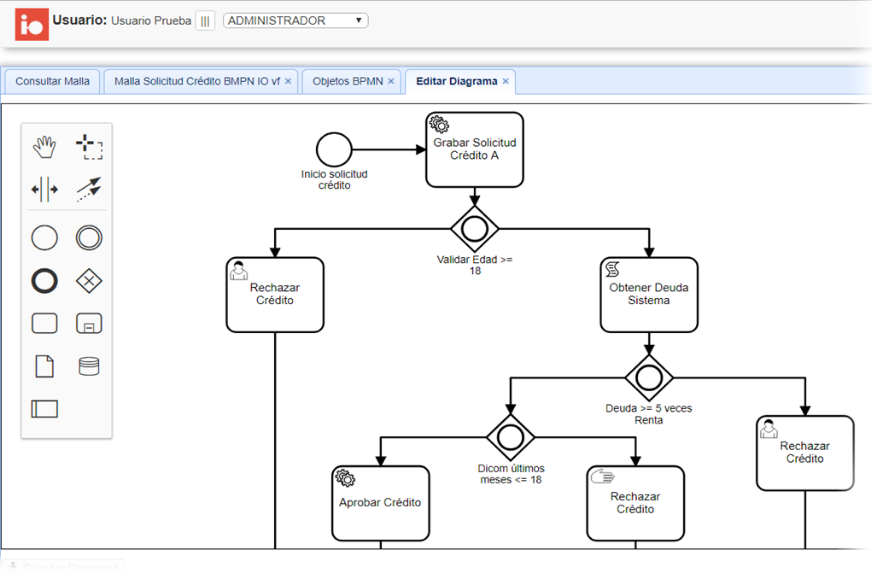Viewport: 872px width, 586px height.
Task: Choose the create/remove space tool
Action: pyautogui.click(x=45, y=189)
